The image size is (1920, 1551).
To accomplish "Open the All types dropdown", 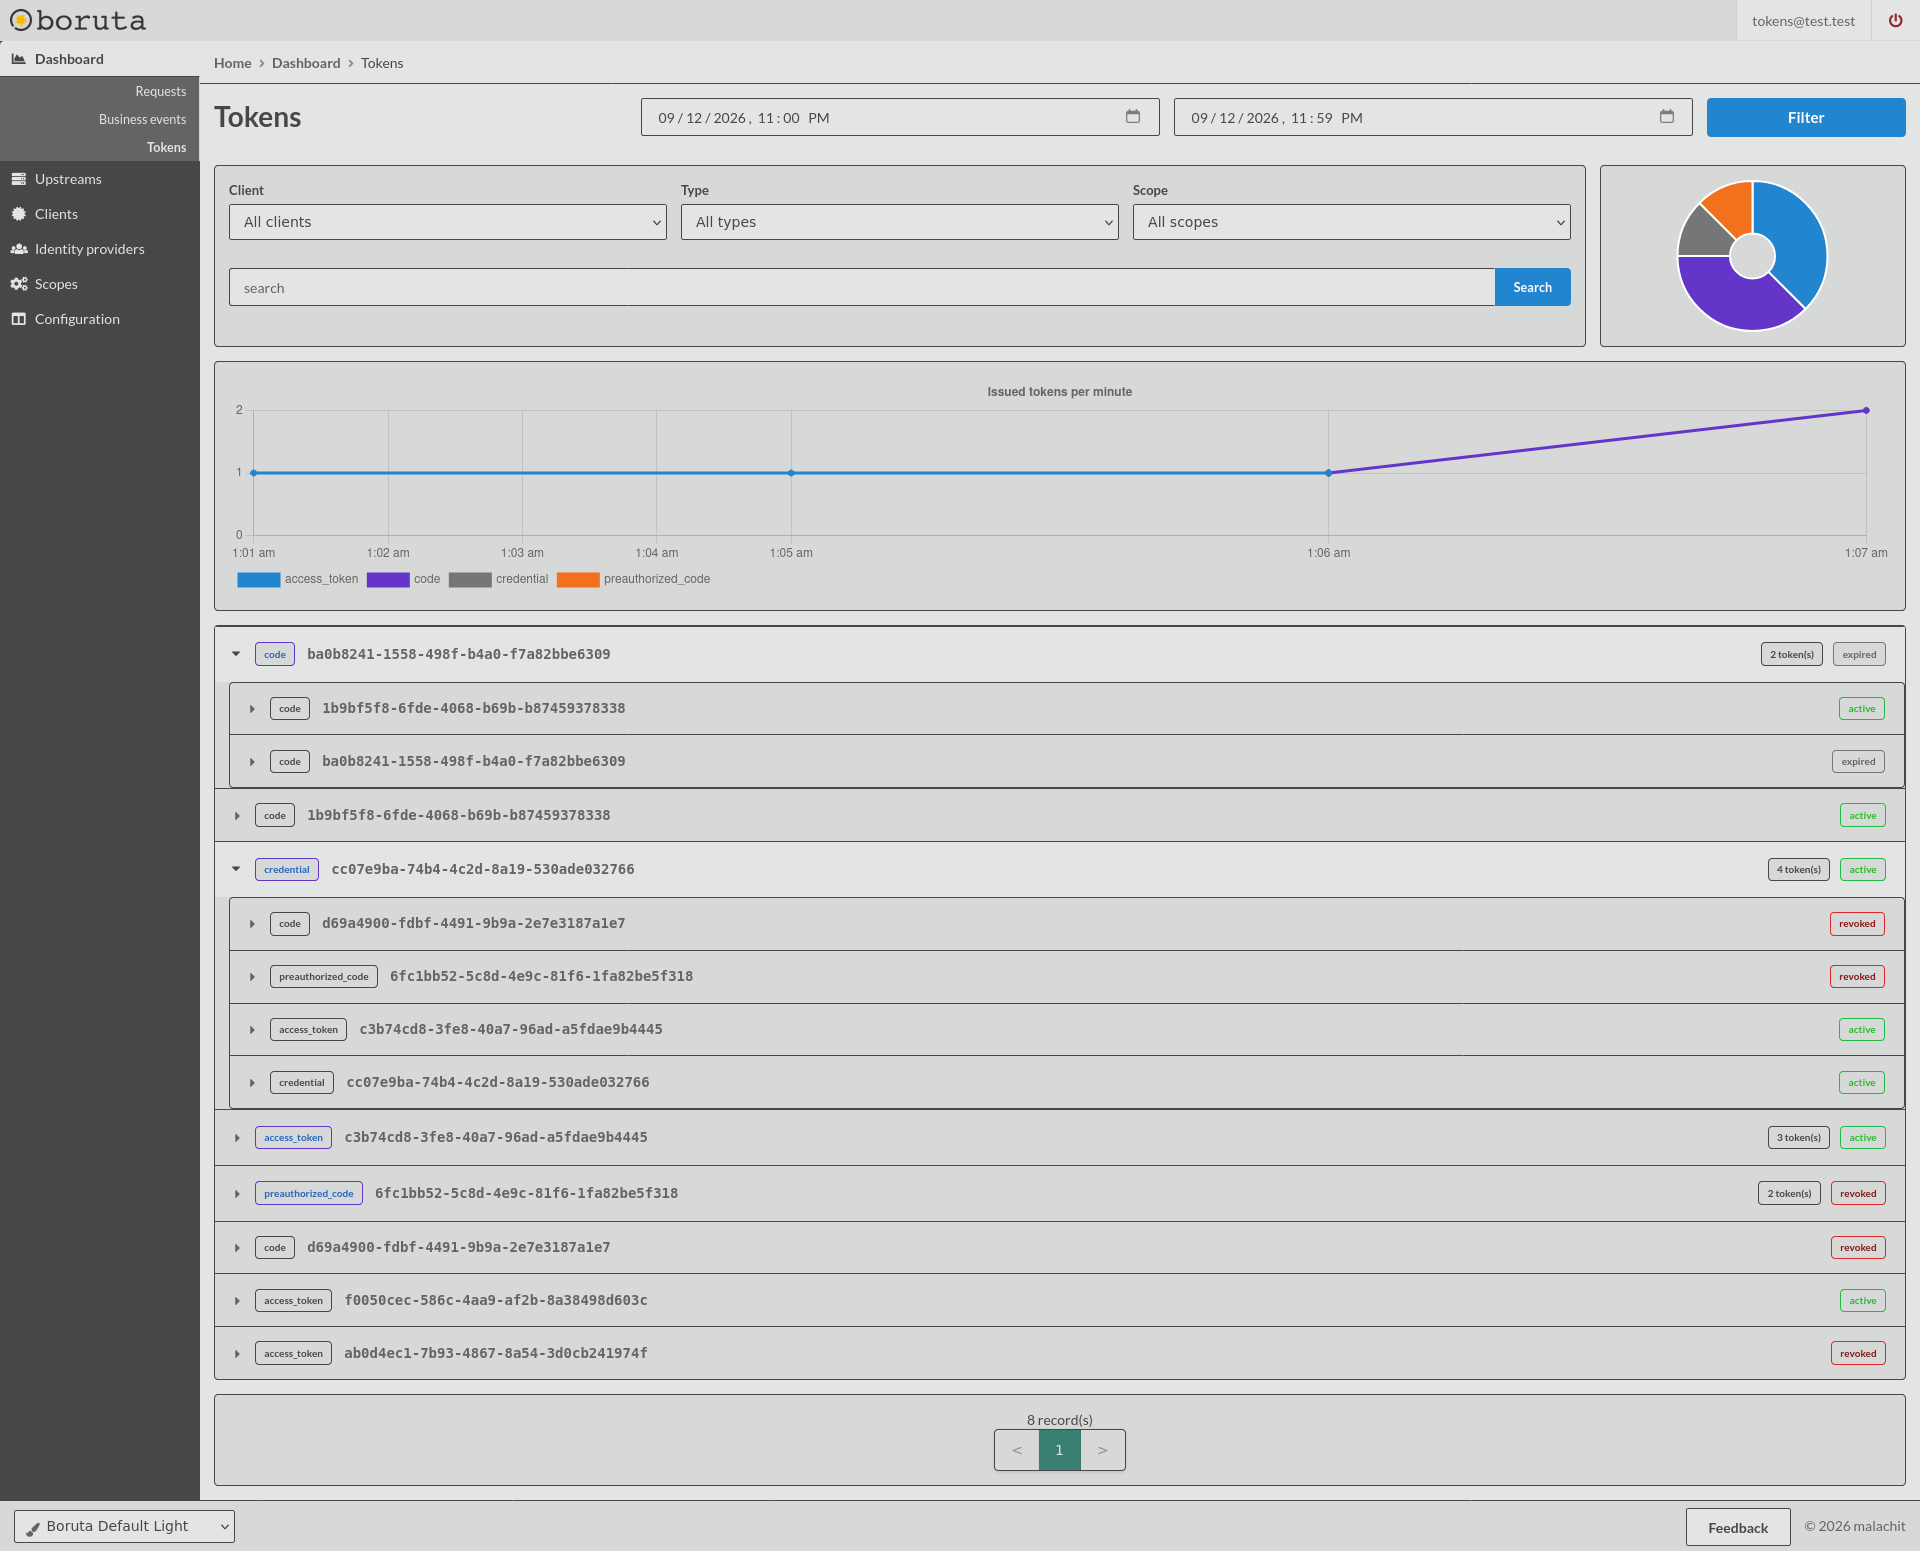I will pyautogui.click(x=900, y=222).
